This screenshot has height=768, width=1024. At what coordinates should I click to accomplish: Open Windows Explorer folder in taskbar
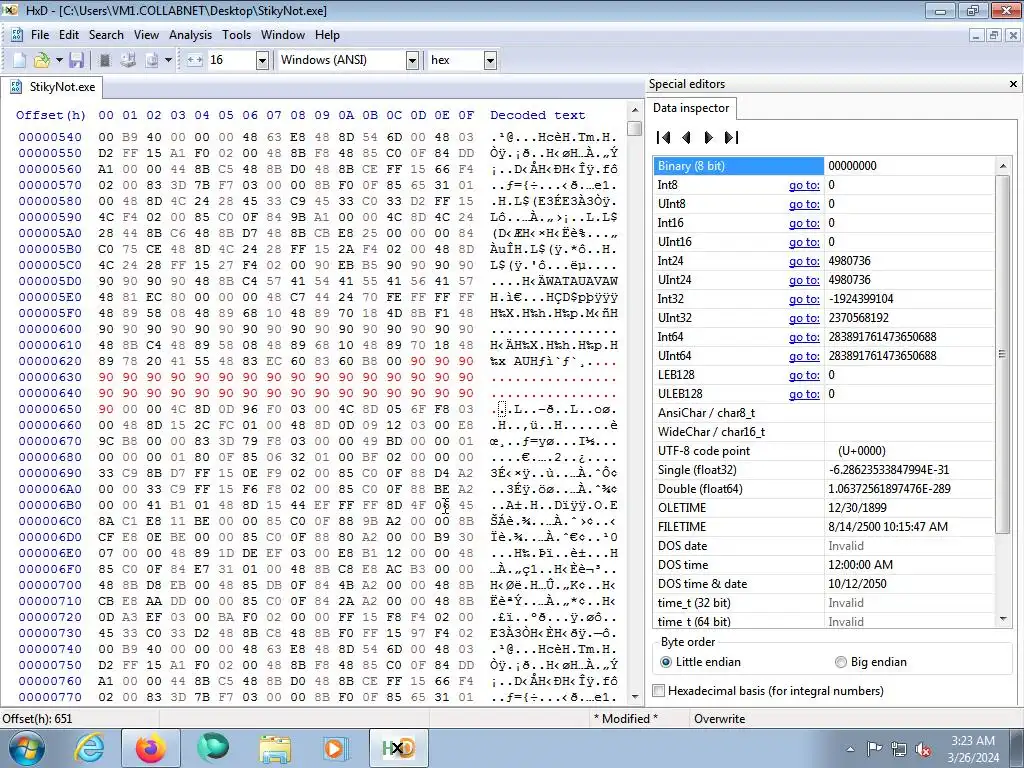[x=275, y=748]
